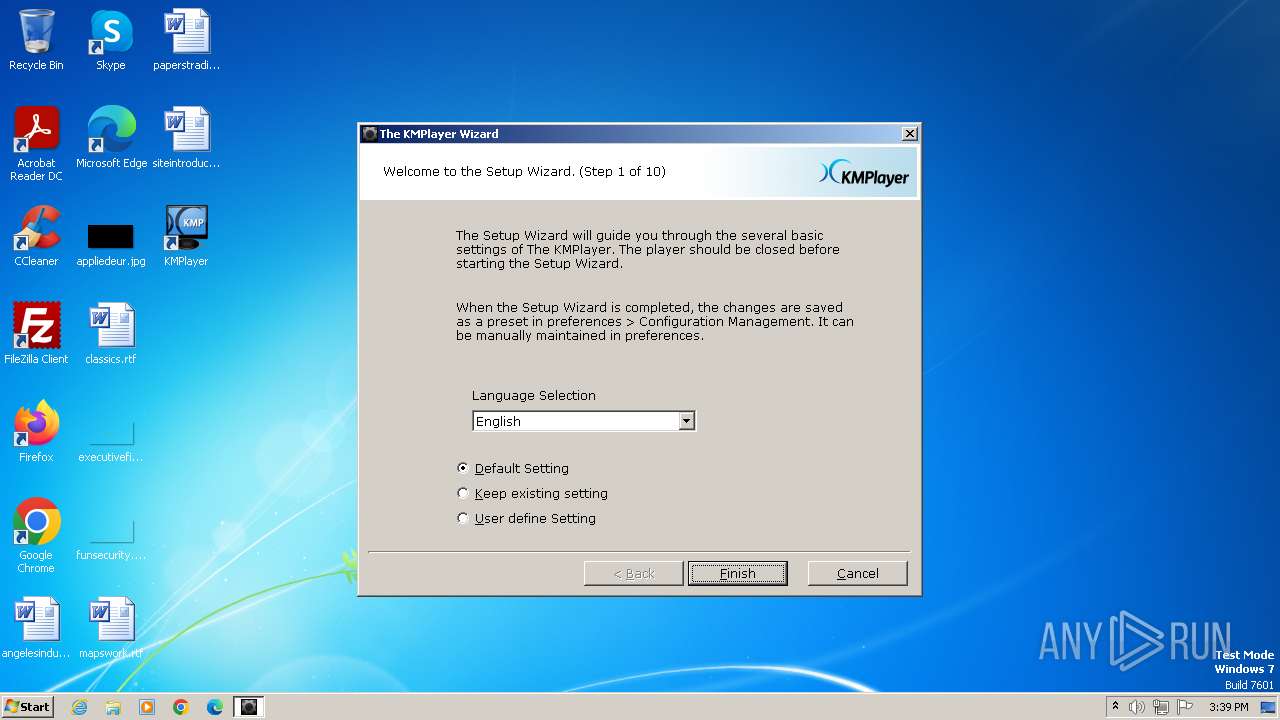Click the KMPlayer logo in wizard header
The width and height of the screenshot is (1280, 720).
tap(864, 173)
